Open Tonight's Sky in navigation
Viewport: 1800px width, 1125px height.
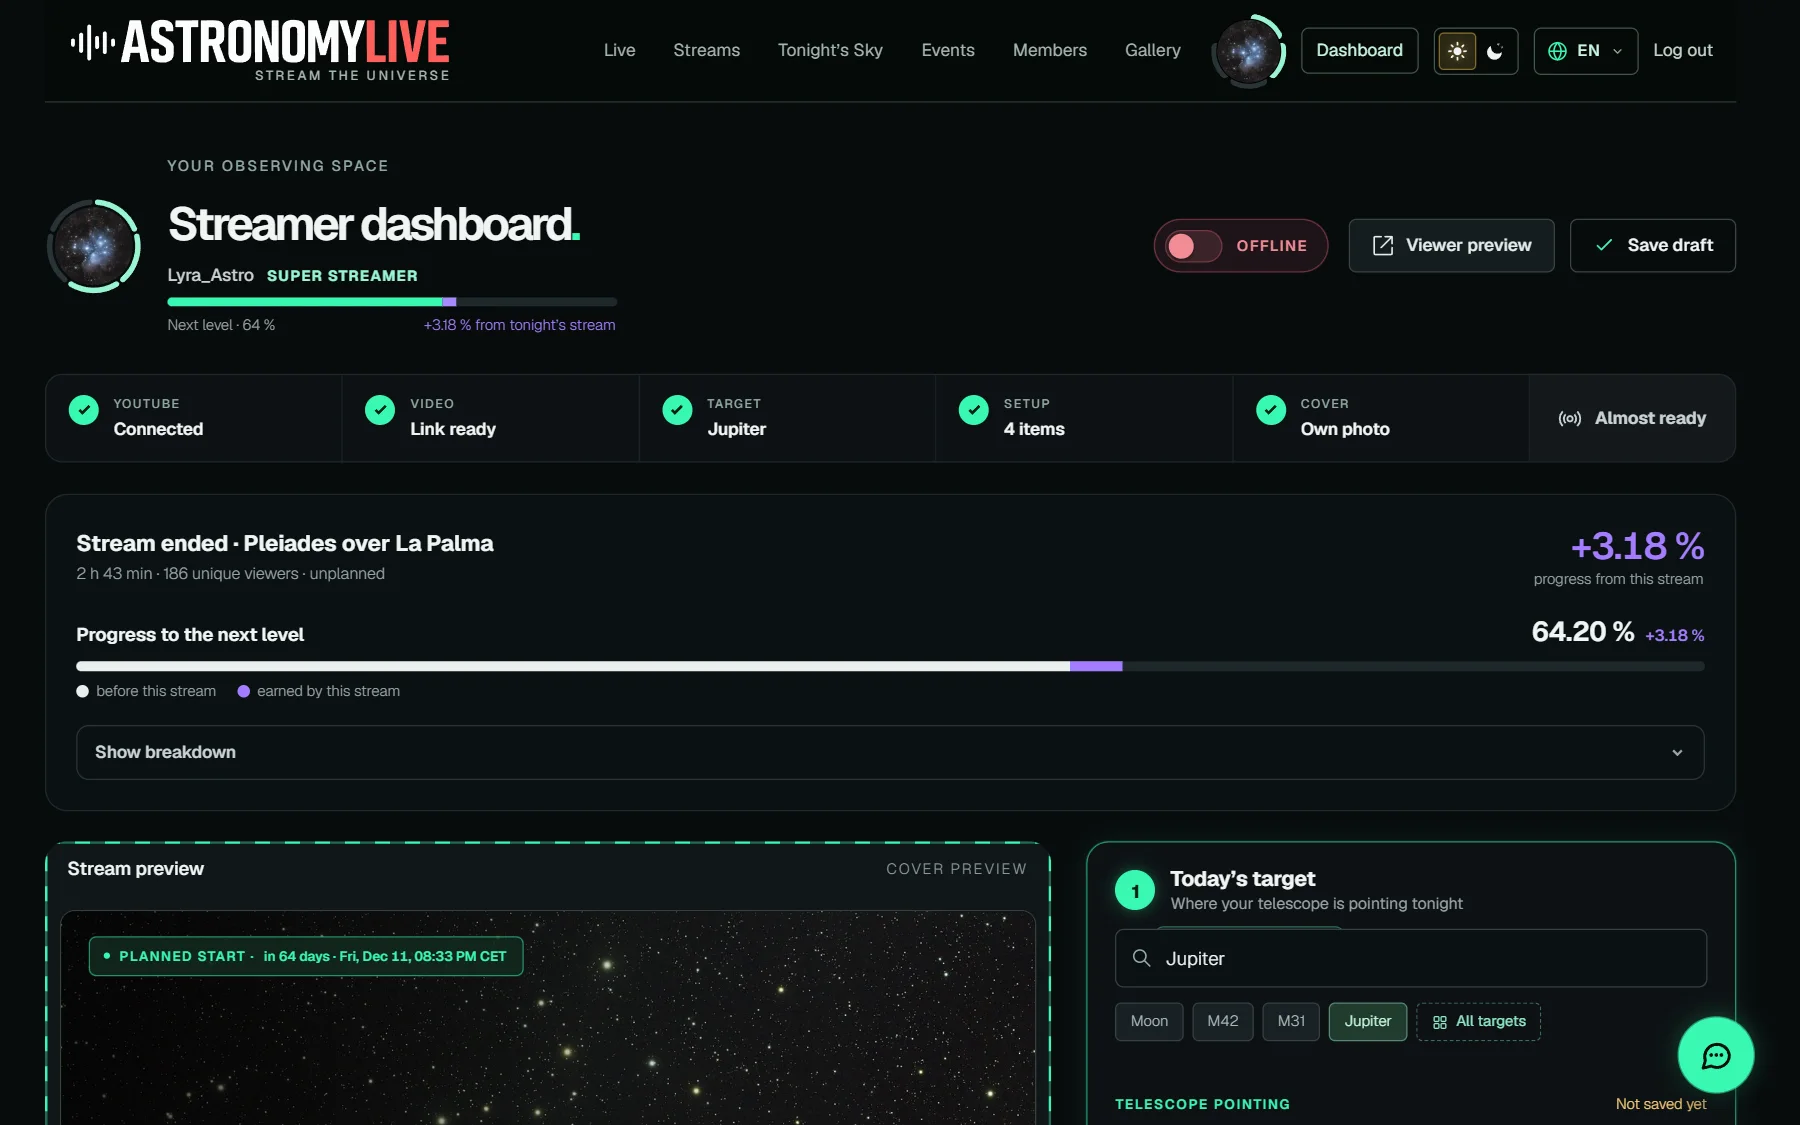(x=830, y=50)
